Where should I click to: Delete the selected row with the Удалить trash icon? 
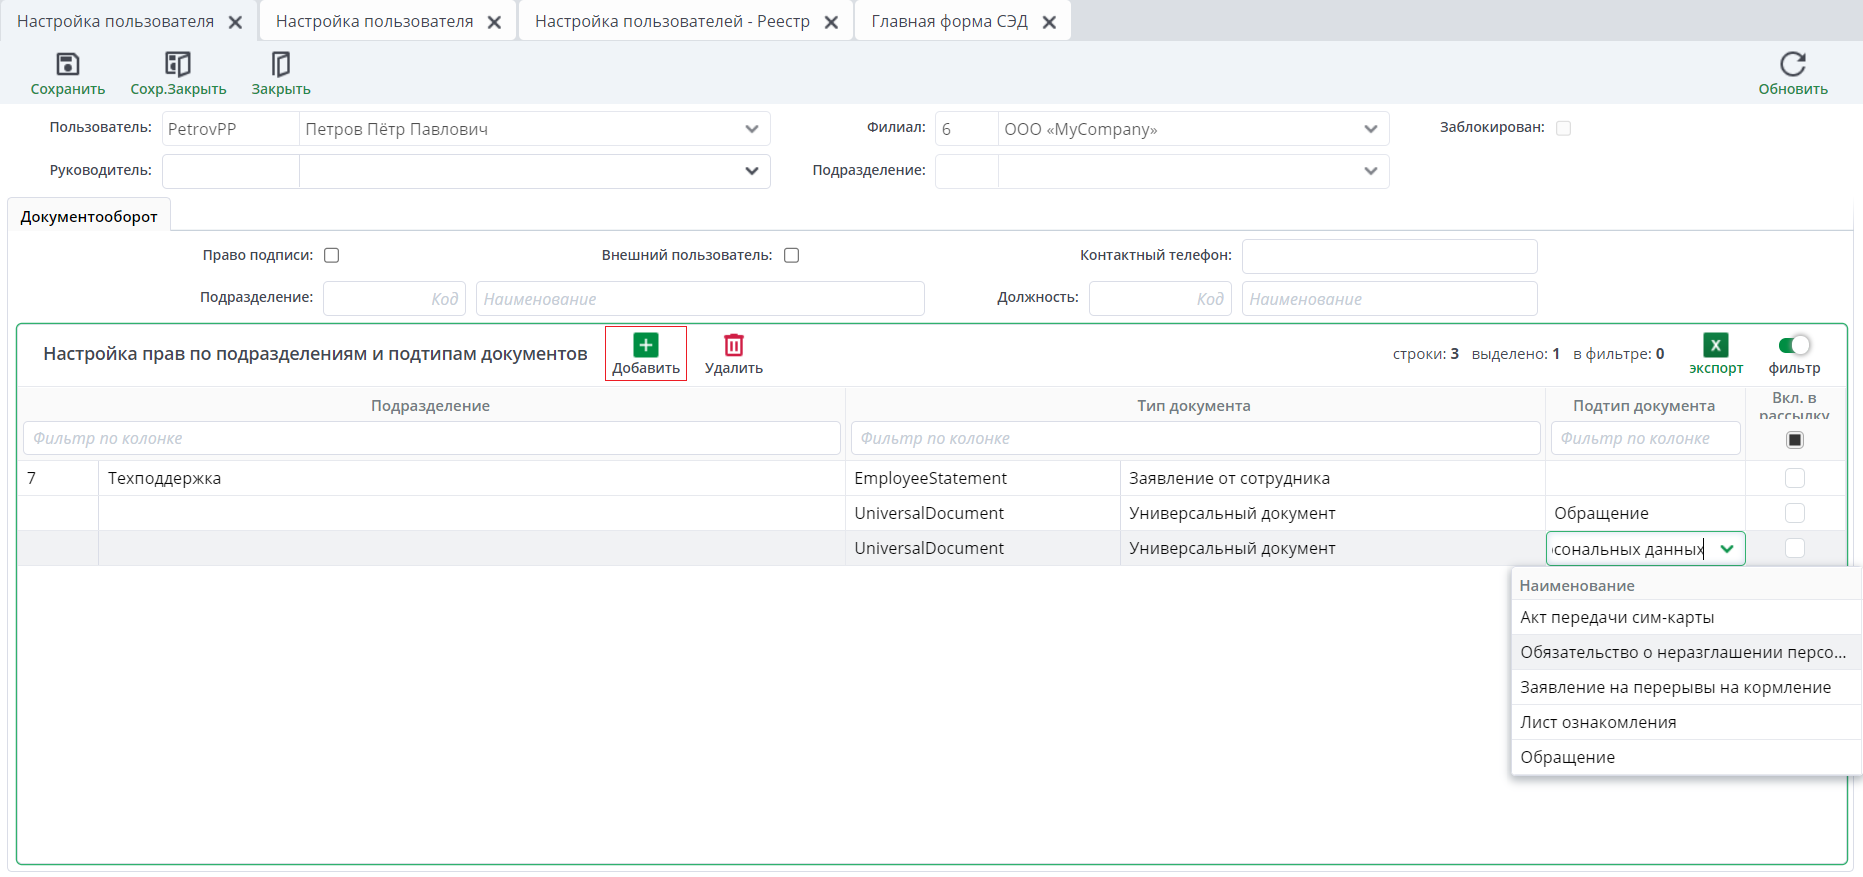(733, 346)
